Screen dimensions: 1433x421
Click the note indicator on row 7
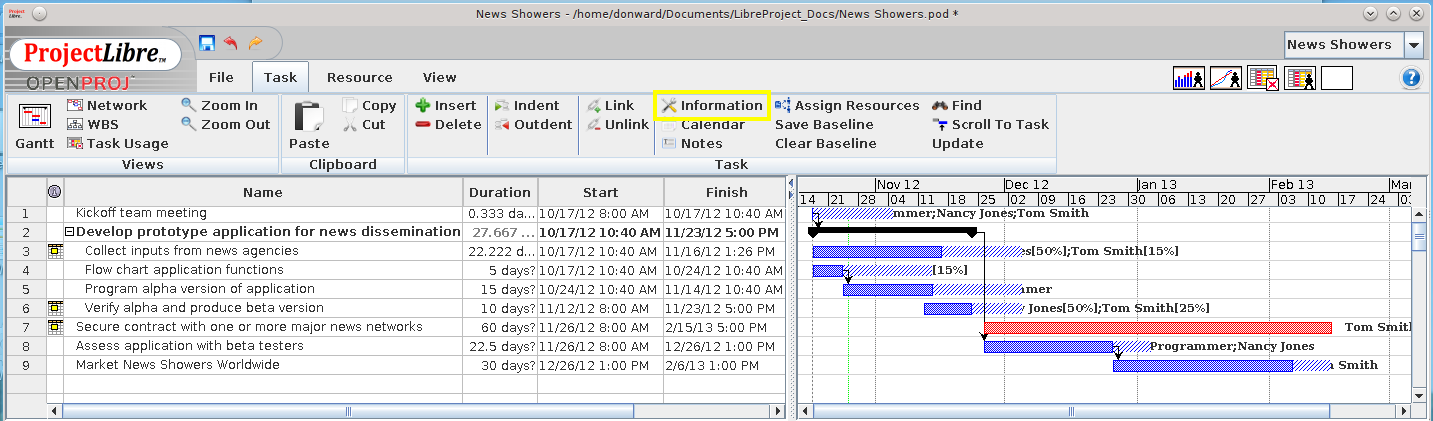click(54, 327)
